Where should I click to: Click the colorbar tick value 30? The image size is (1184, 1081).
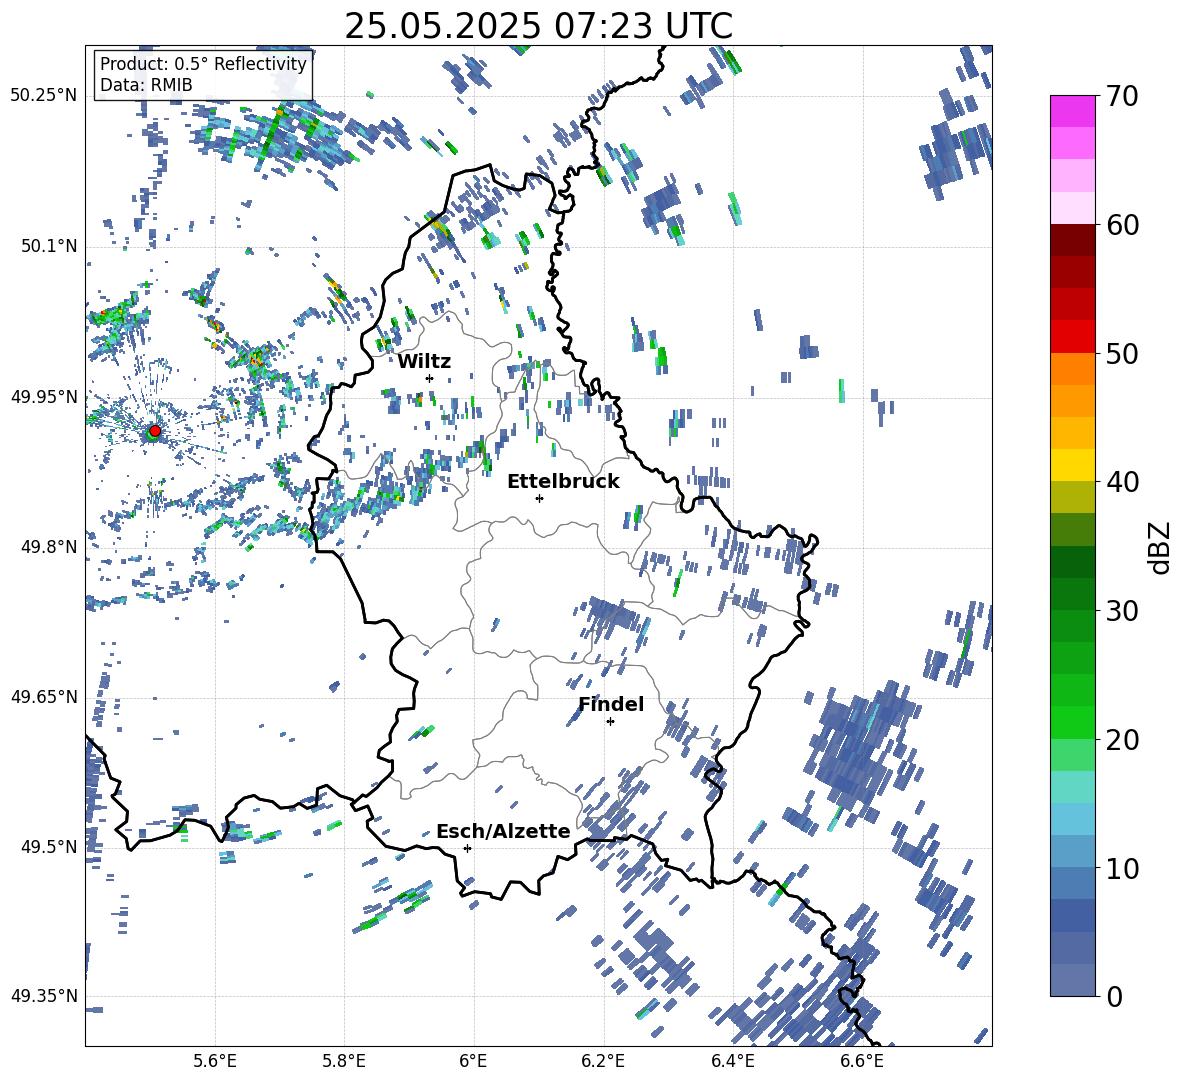[x=1122, y=611]
